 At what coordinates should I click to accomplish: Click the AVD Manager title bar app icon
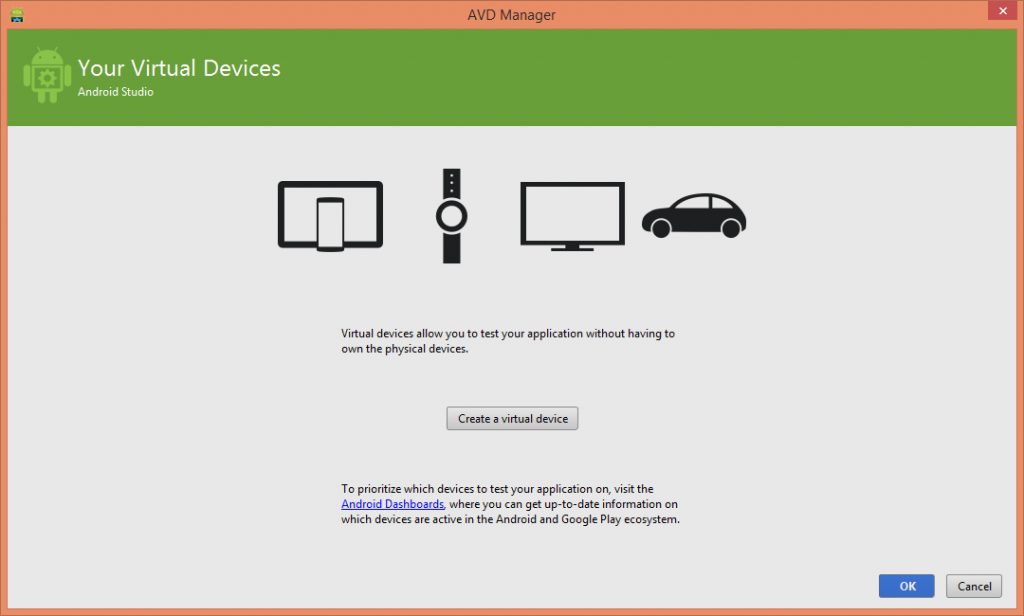pos(17,14)
